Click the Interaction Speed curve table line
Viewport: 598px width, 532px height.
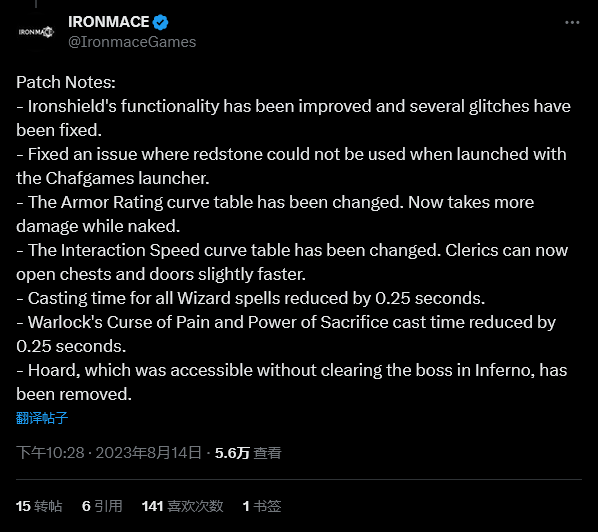point(292,262)
